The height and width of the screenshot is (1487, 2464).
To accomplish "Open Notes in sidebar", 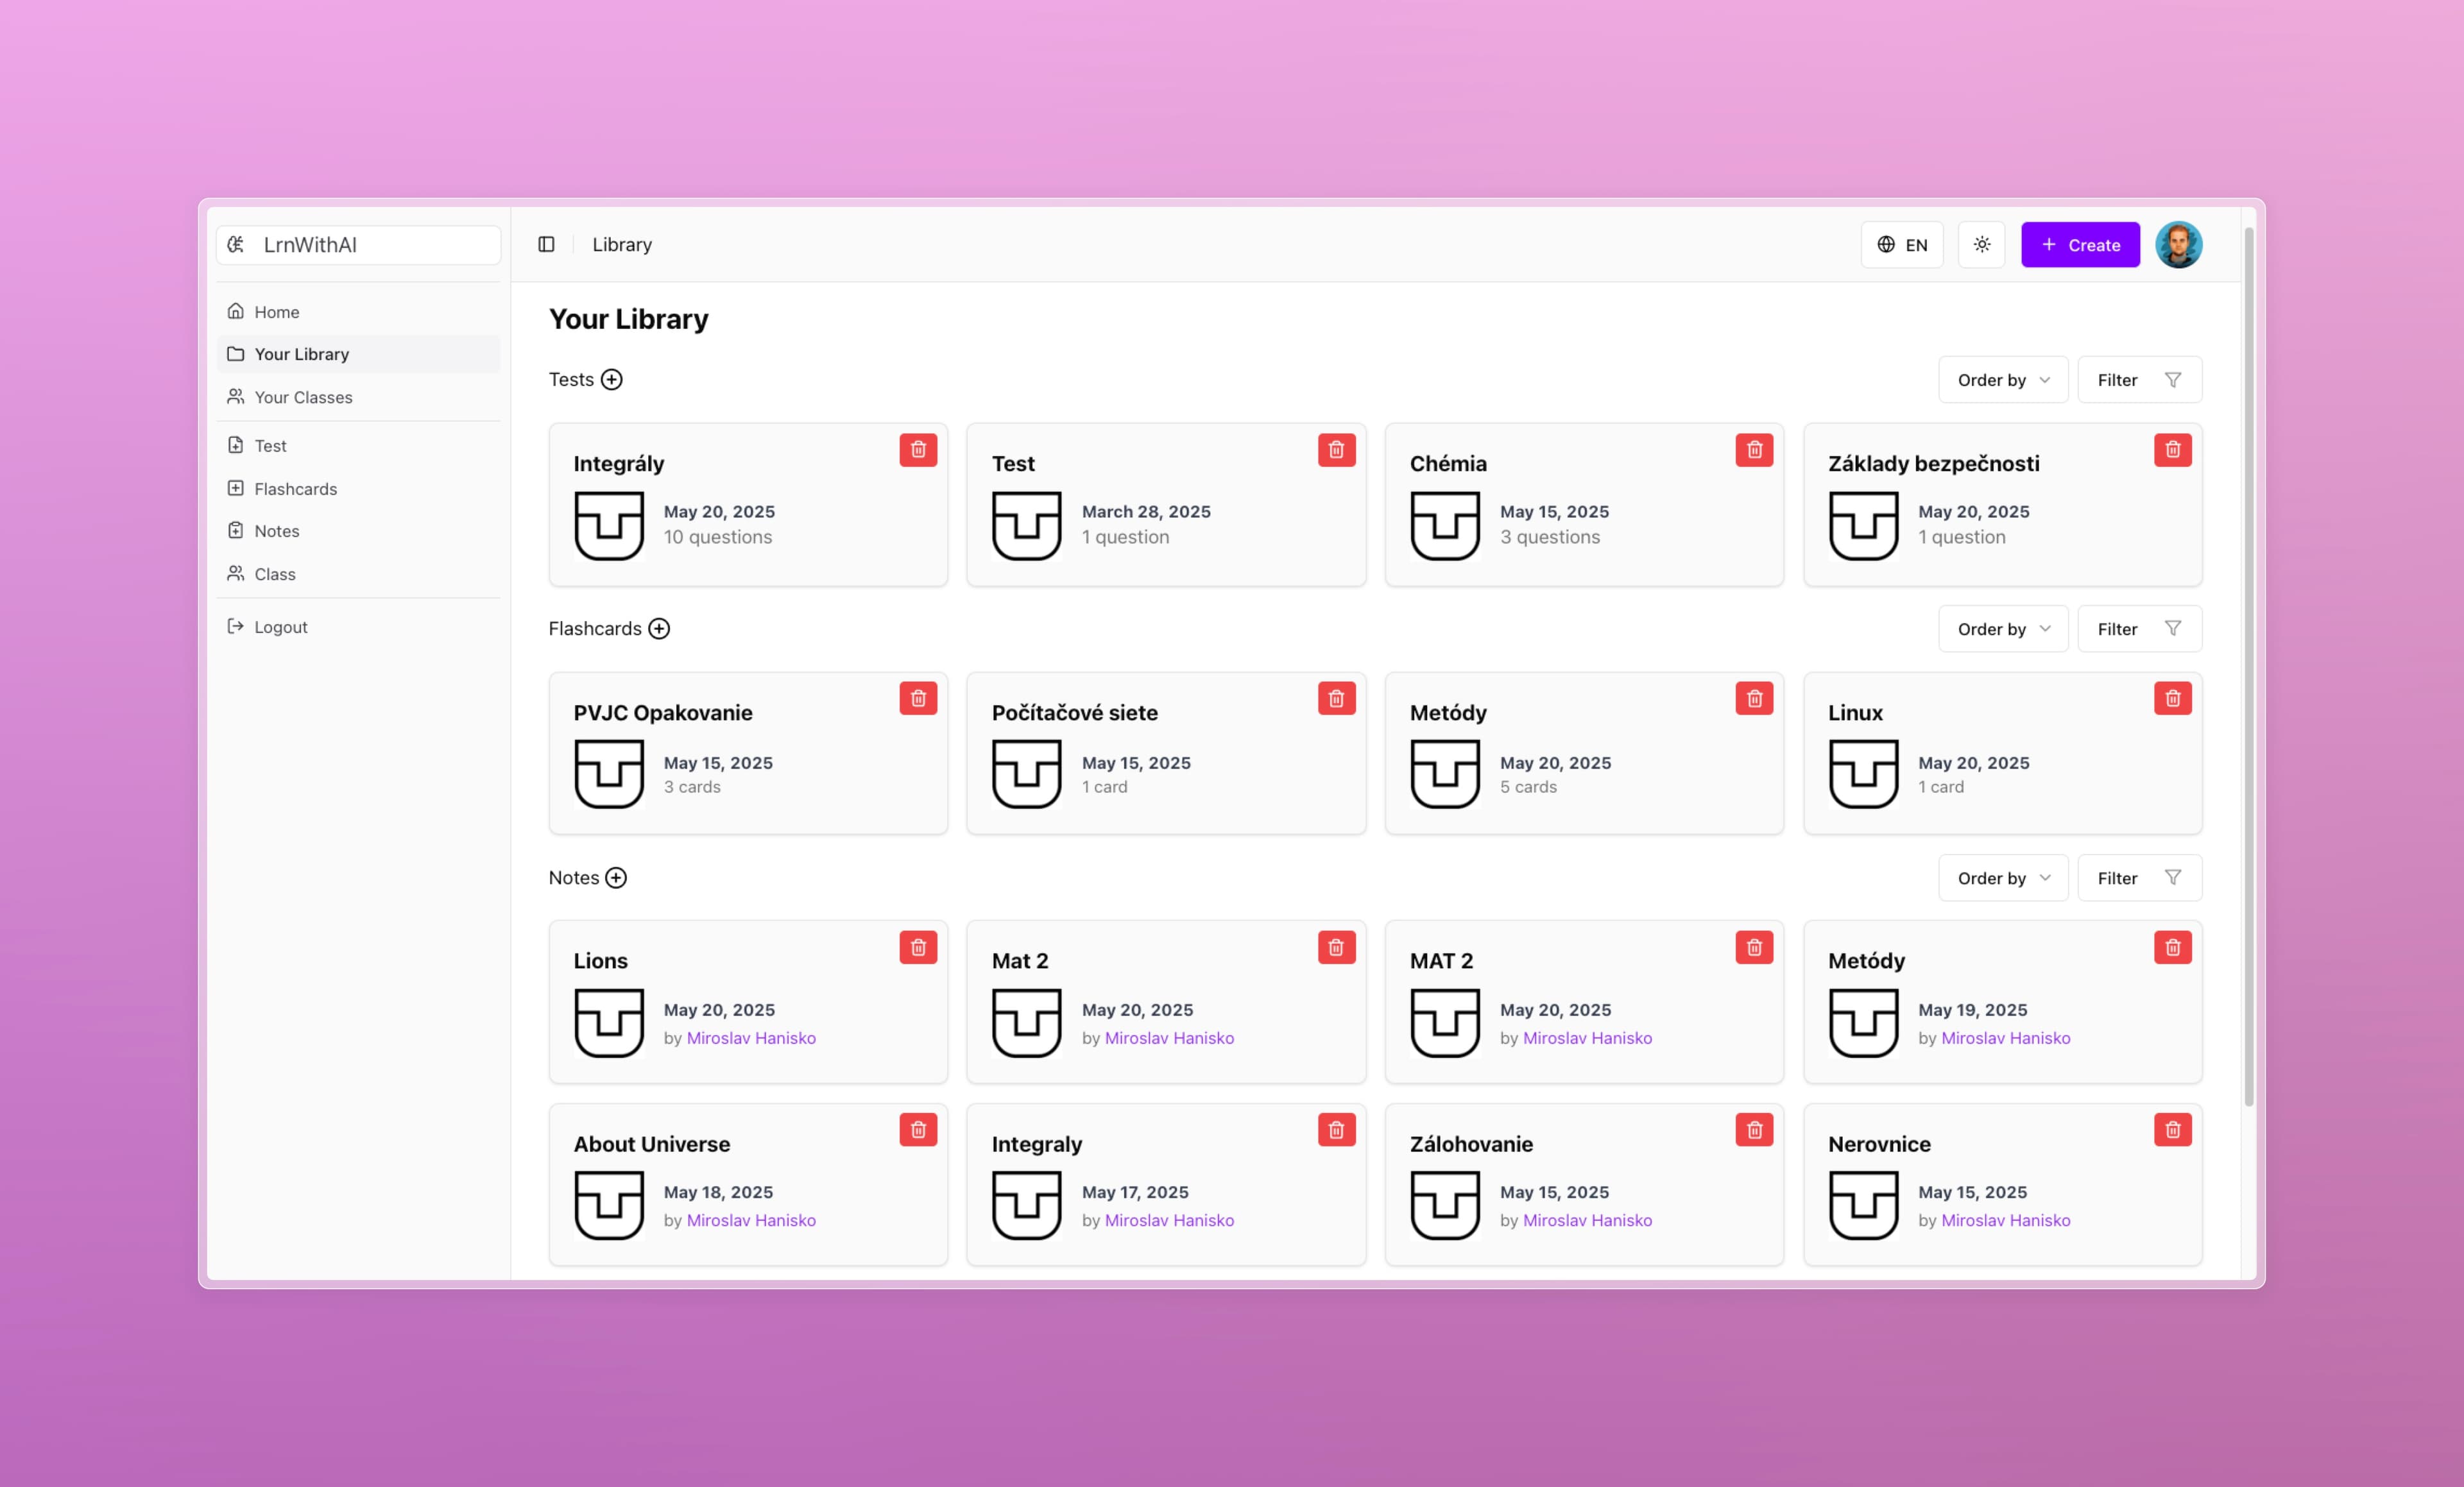I will [x=358, y=531].
